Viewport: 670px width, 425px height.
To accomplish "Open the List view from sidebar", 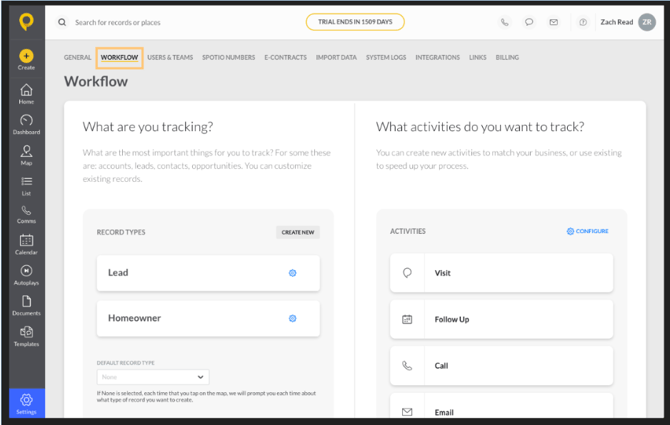I will [26, 186].
